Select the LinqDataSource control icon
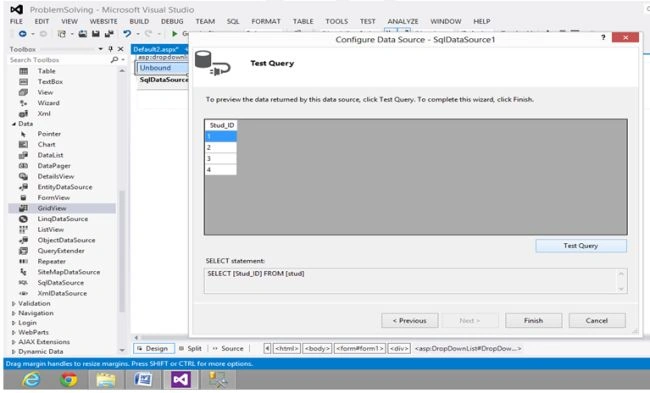This screenshot has width=650, height=393. click(x=24, y=219)
